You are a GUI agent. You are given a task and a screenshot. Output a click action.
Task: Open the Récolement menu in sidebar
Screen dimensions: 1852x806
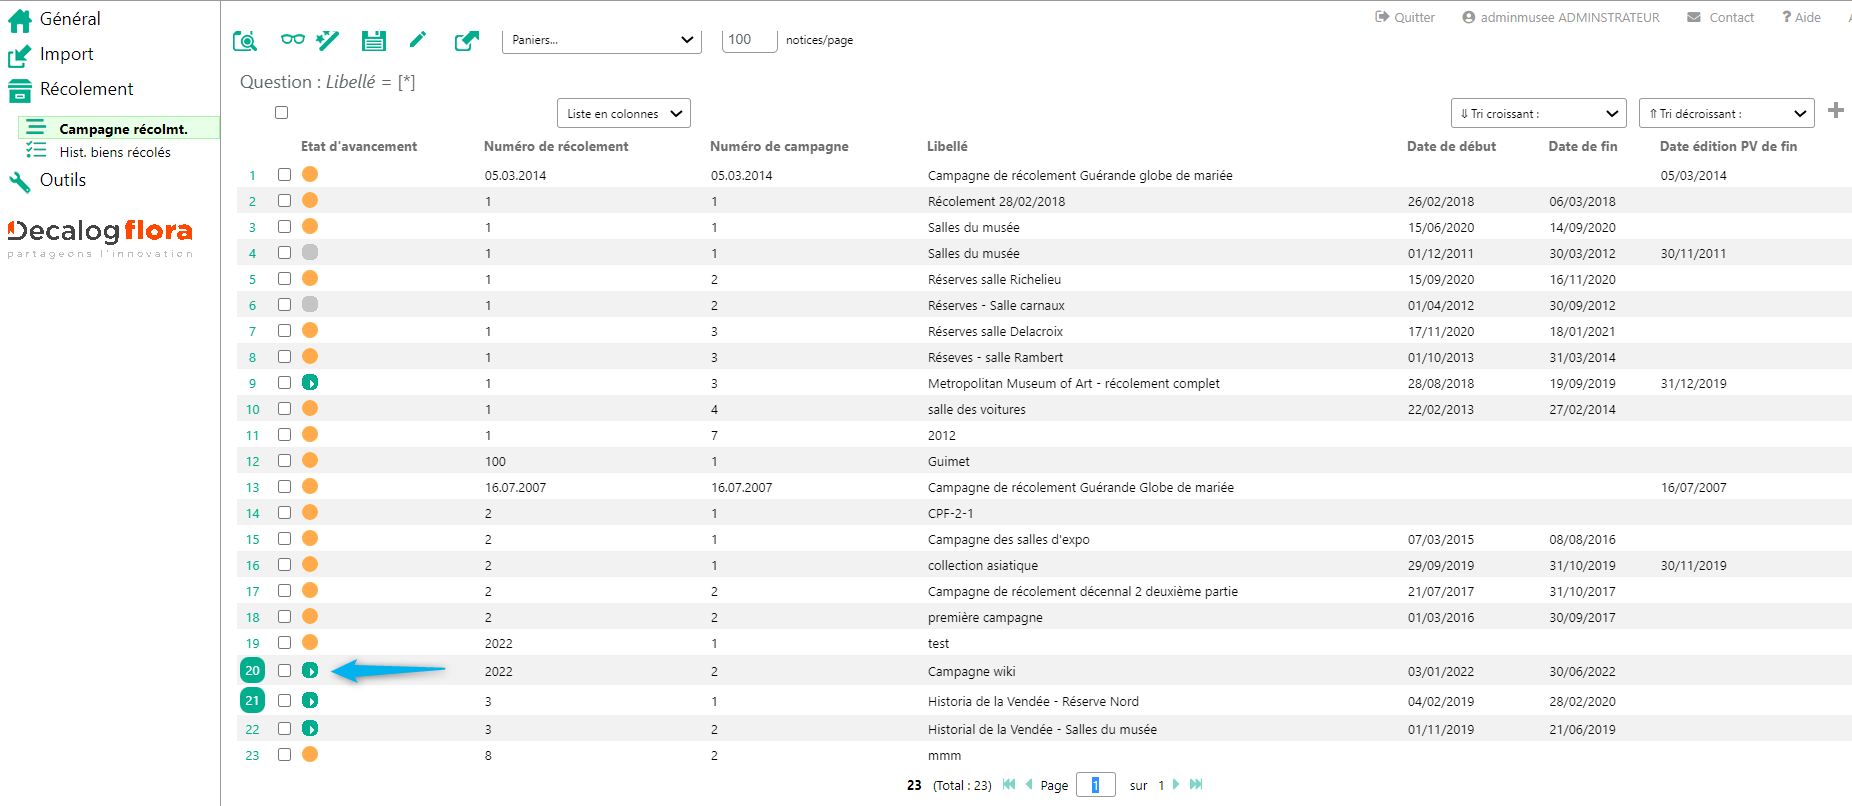(86, 89)
